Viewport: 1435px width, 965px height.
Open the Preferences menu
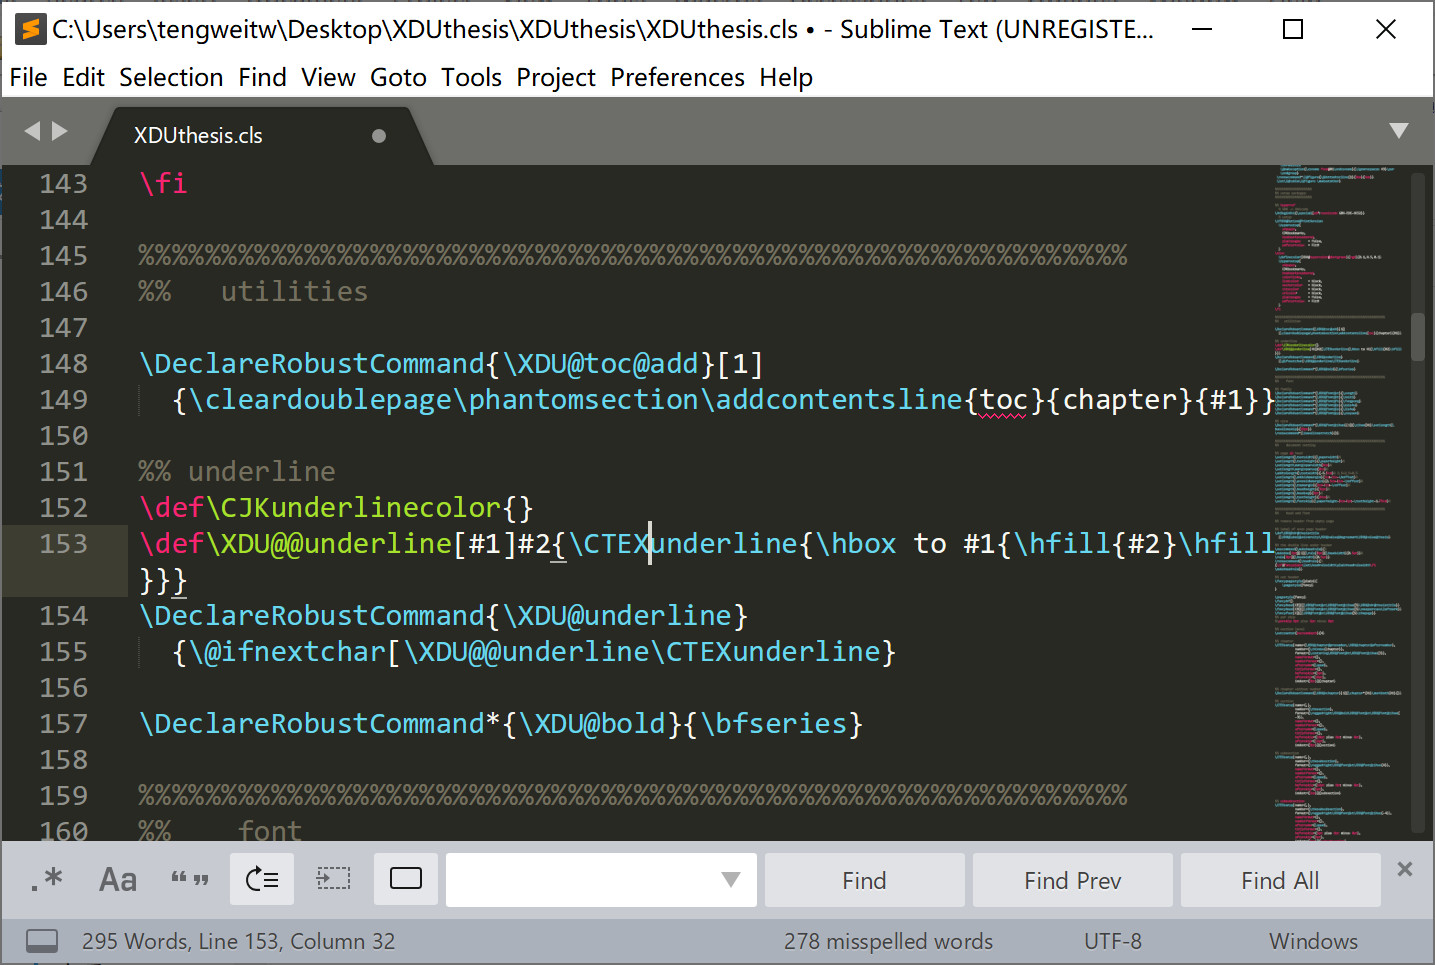pos(677,77)
